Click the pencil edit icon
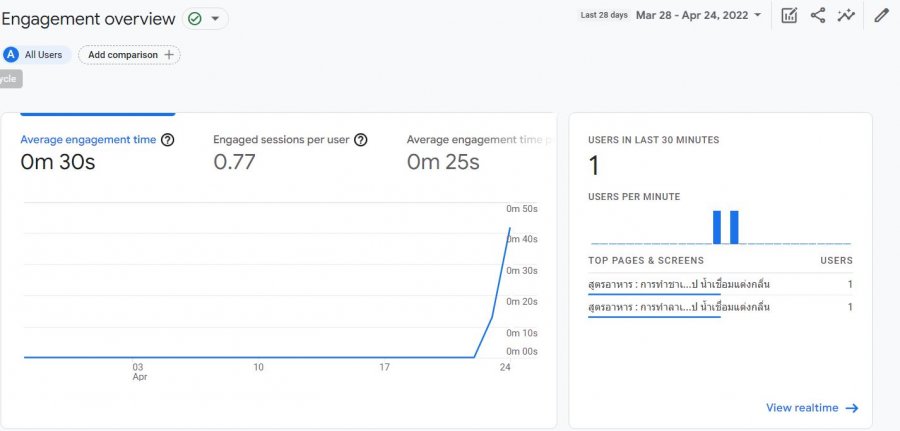Screen dimensions: 900x431 [881, 15]
